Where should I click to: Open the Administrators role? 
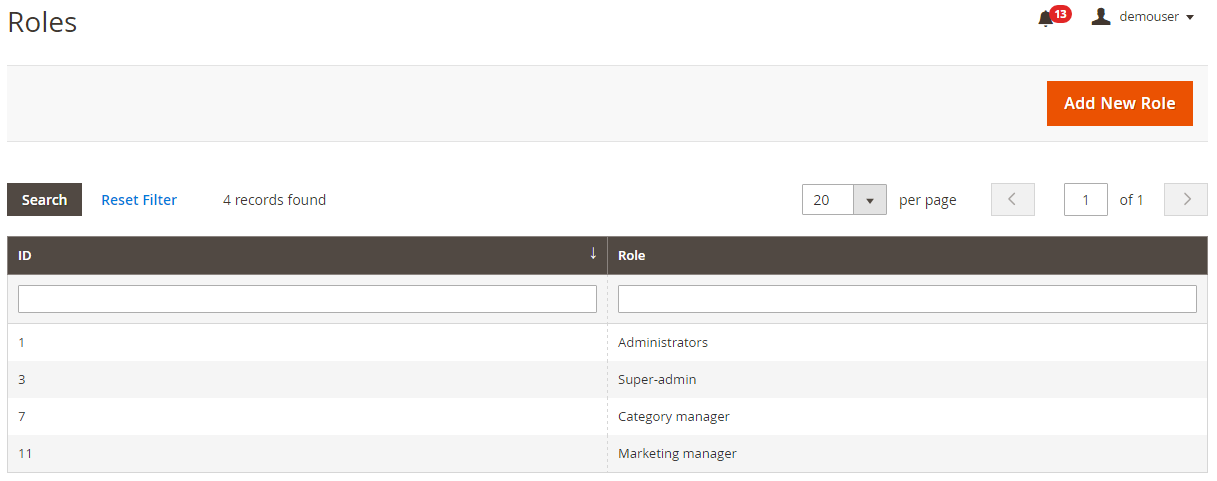(x=662, y=343)
